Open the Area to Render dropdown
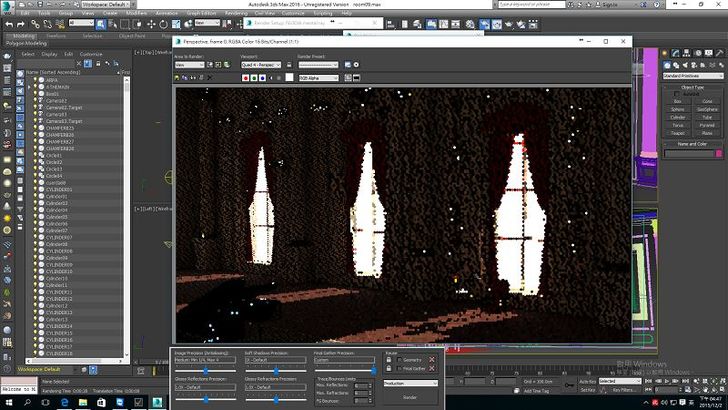Screen dimensions: 728x410 [x=191, y=65]
